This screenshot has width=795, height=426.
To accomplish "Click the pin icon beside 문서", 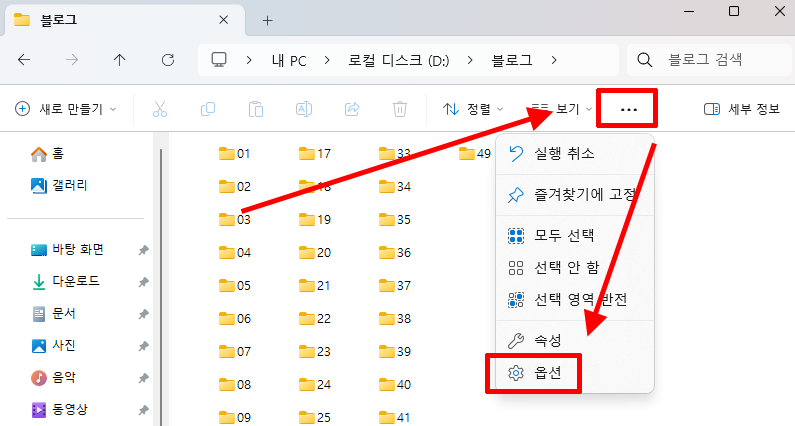I will [143, 314].
